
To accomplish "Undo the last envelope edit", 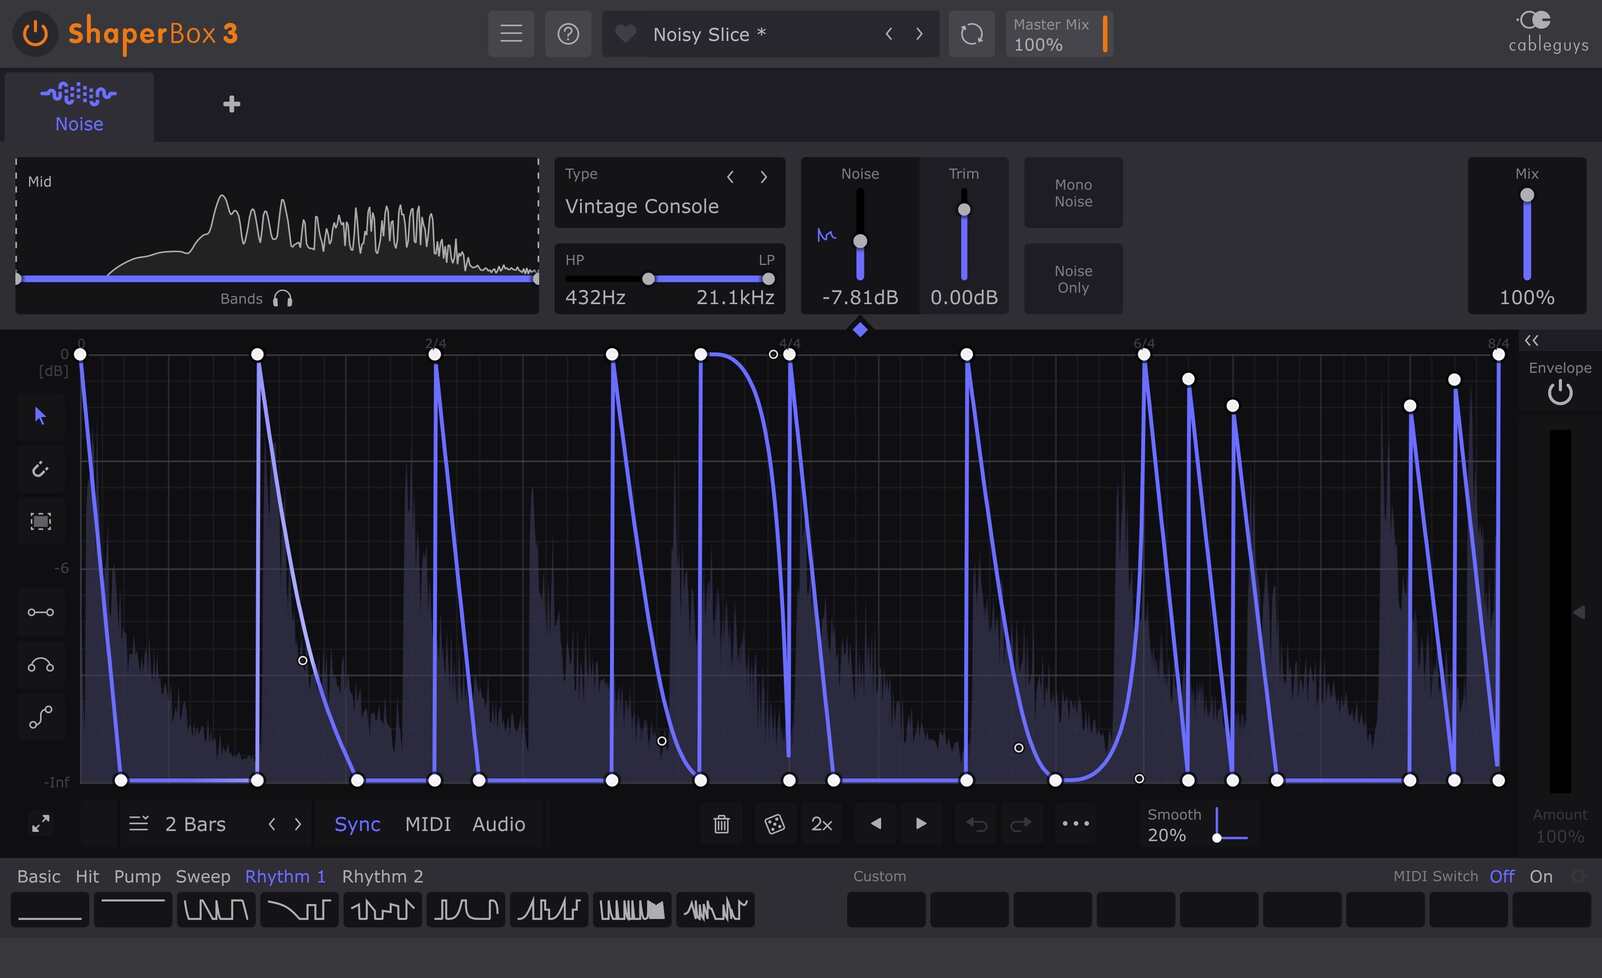I will tap(975, 823).
